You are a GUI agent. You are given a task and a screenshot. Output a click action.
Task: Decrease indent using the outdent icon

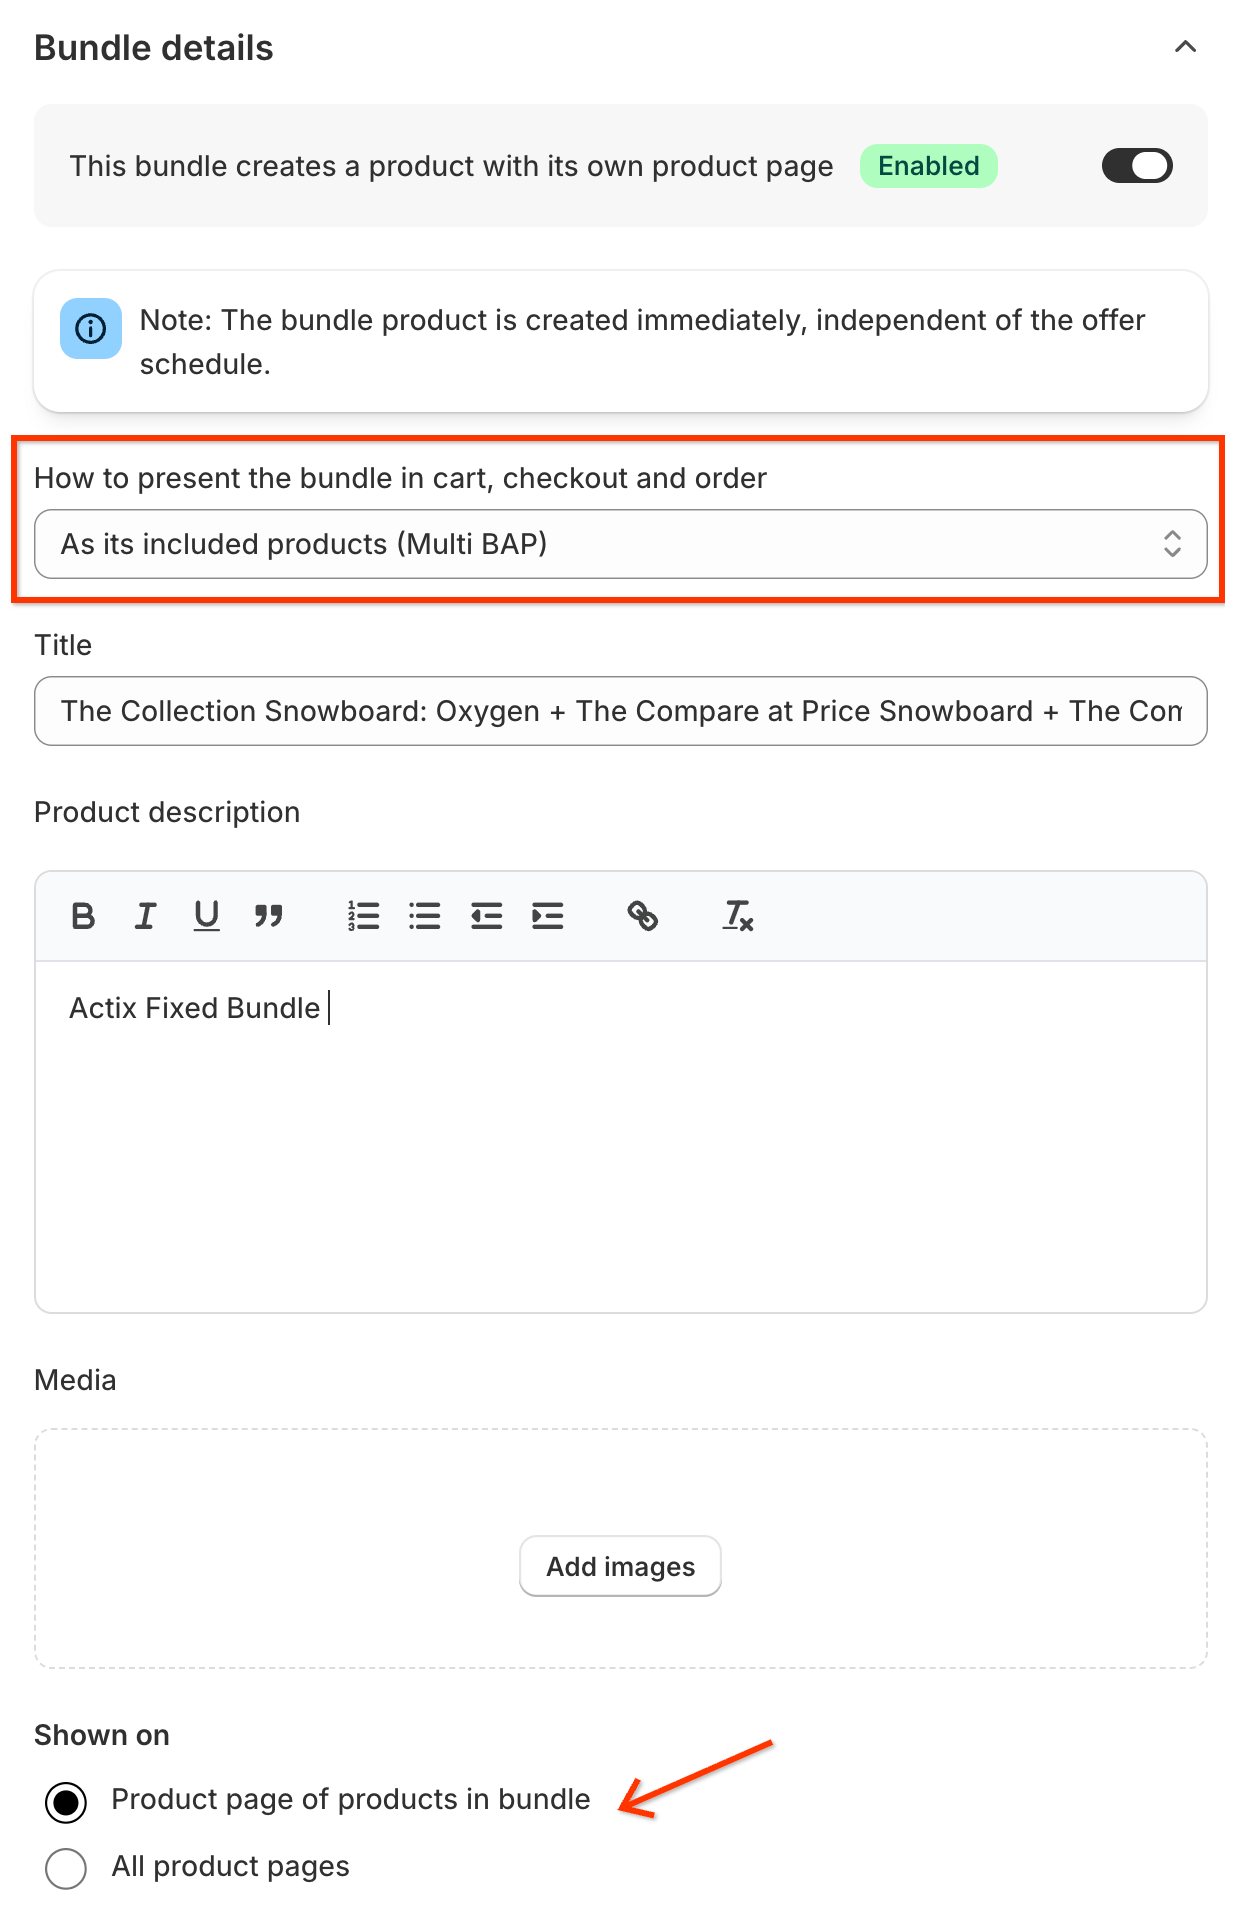[x=487, y=916]
